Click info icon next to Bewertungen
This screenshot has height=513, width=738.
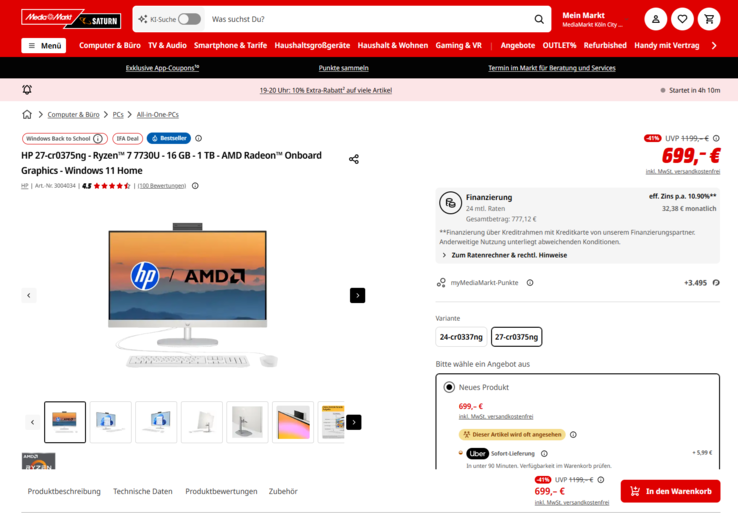tap(195, 186)
